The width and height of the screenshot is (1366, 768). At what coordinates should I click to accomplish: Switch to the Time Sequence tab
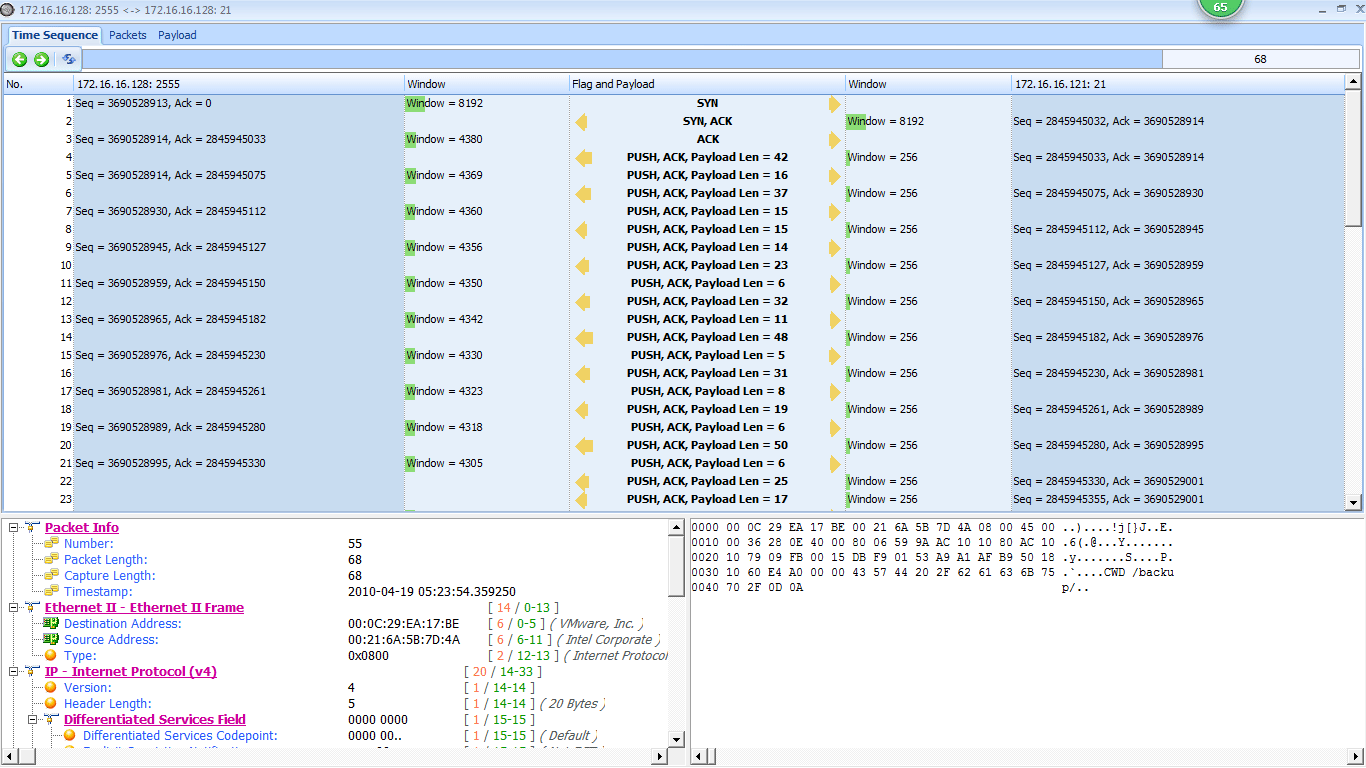tap(55, 35)
